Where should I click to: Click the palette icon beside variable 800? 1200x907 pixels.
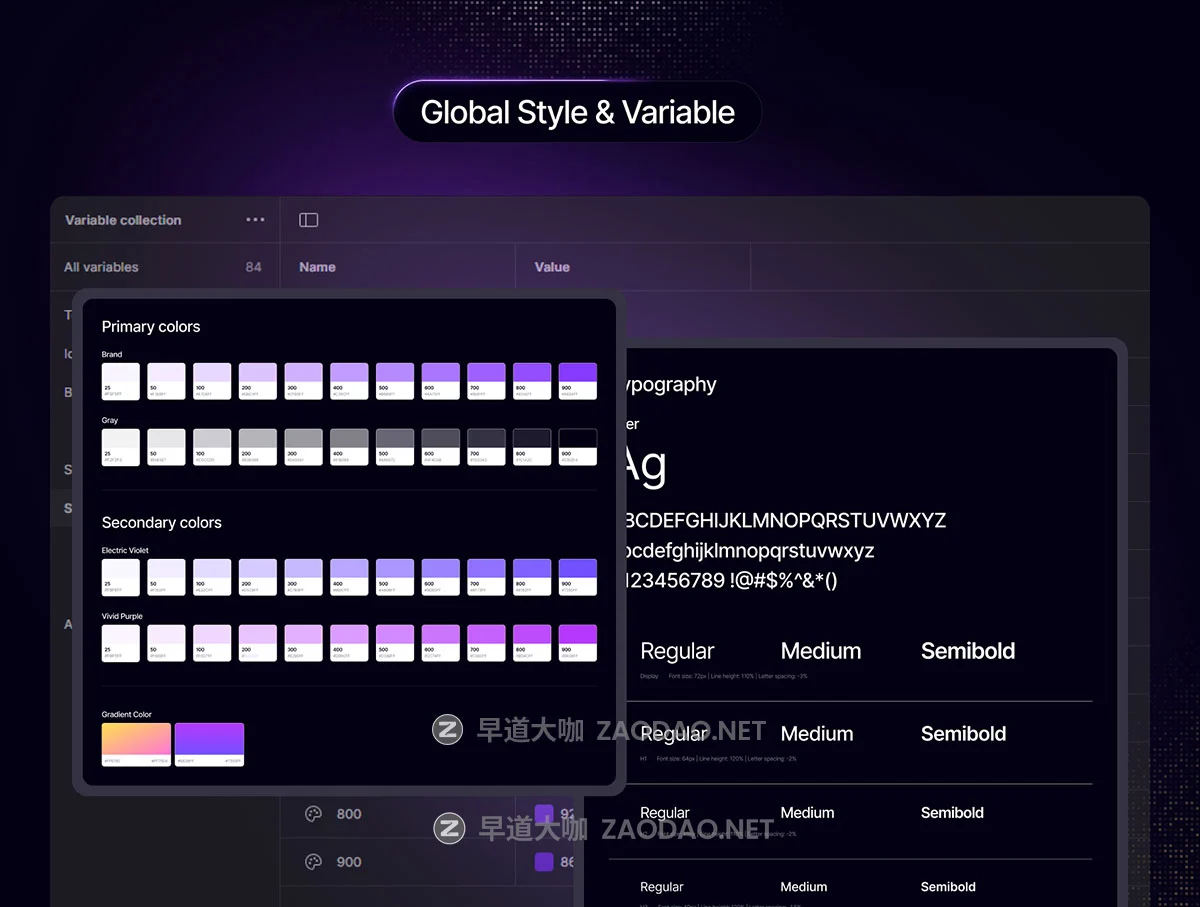point(314,814)
